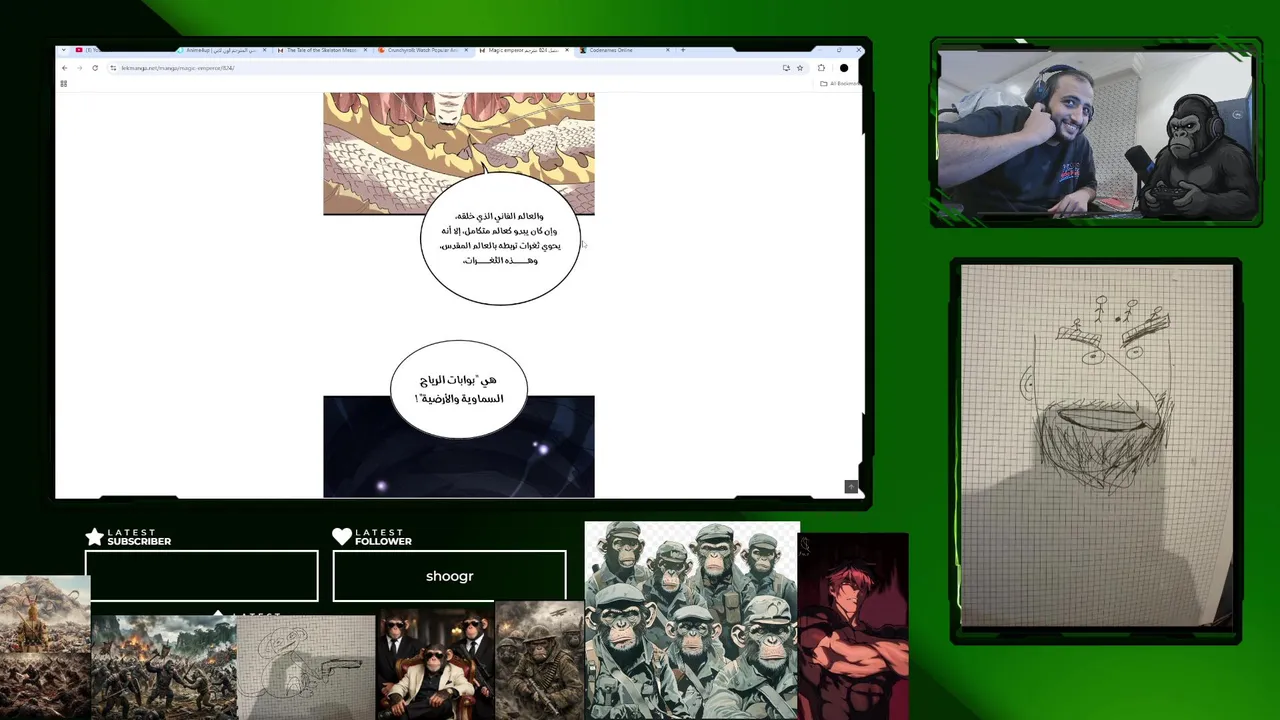Click the large Arabic speech bubble

(500, 239)
